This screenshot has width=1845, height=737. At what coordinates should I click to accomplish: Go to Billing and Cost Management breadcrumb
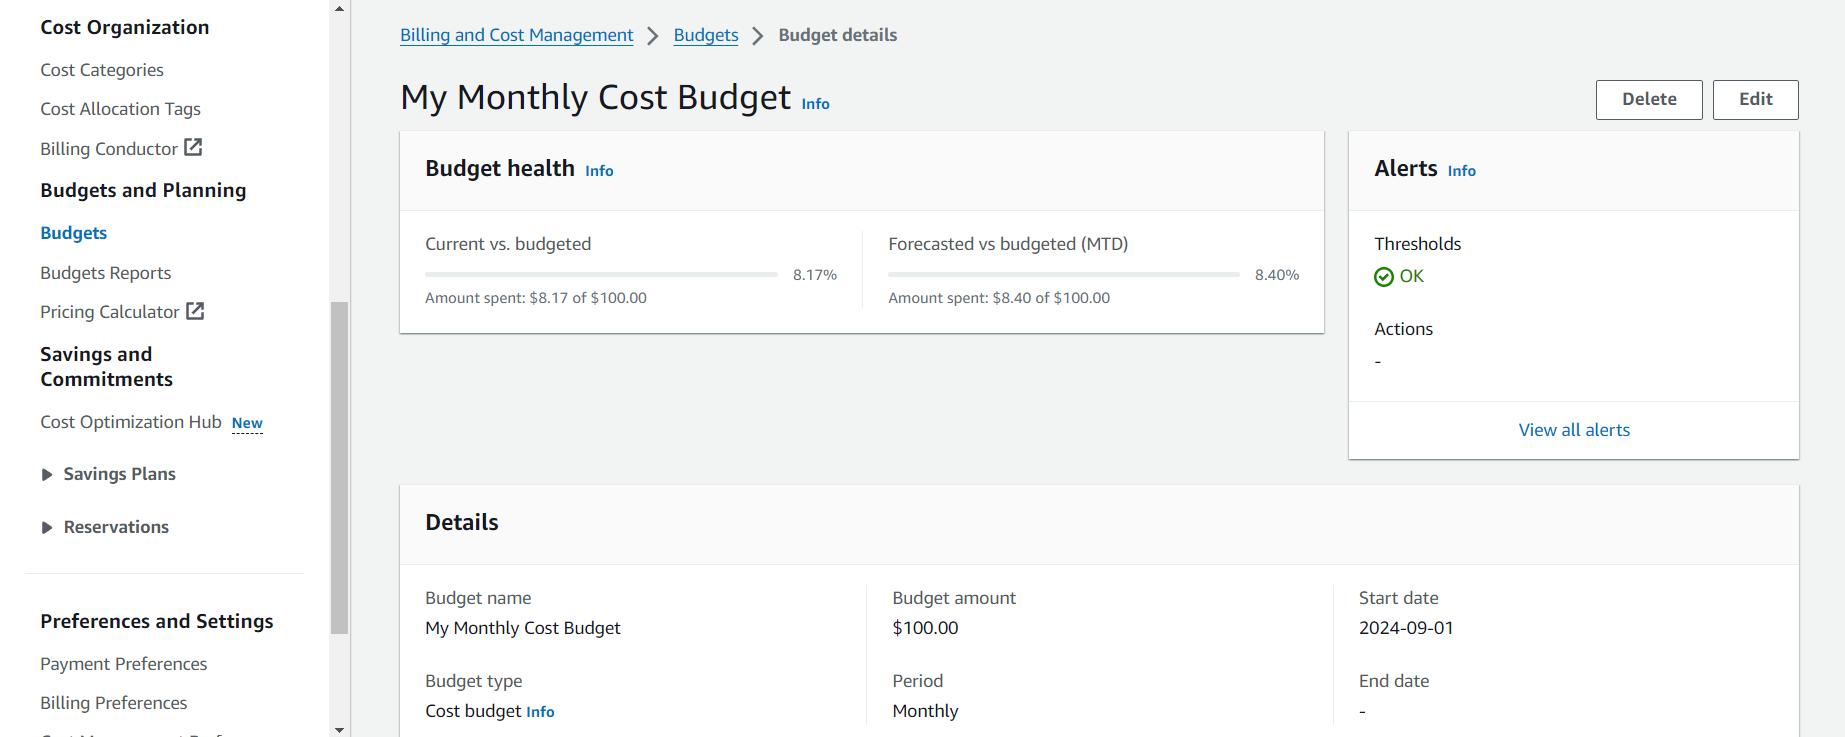(517, 35)
